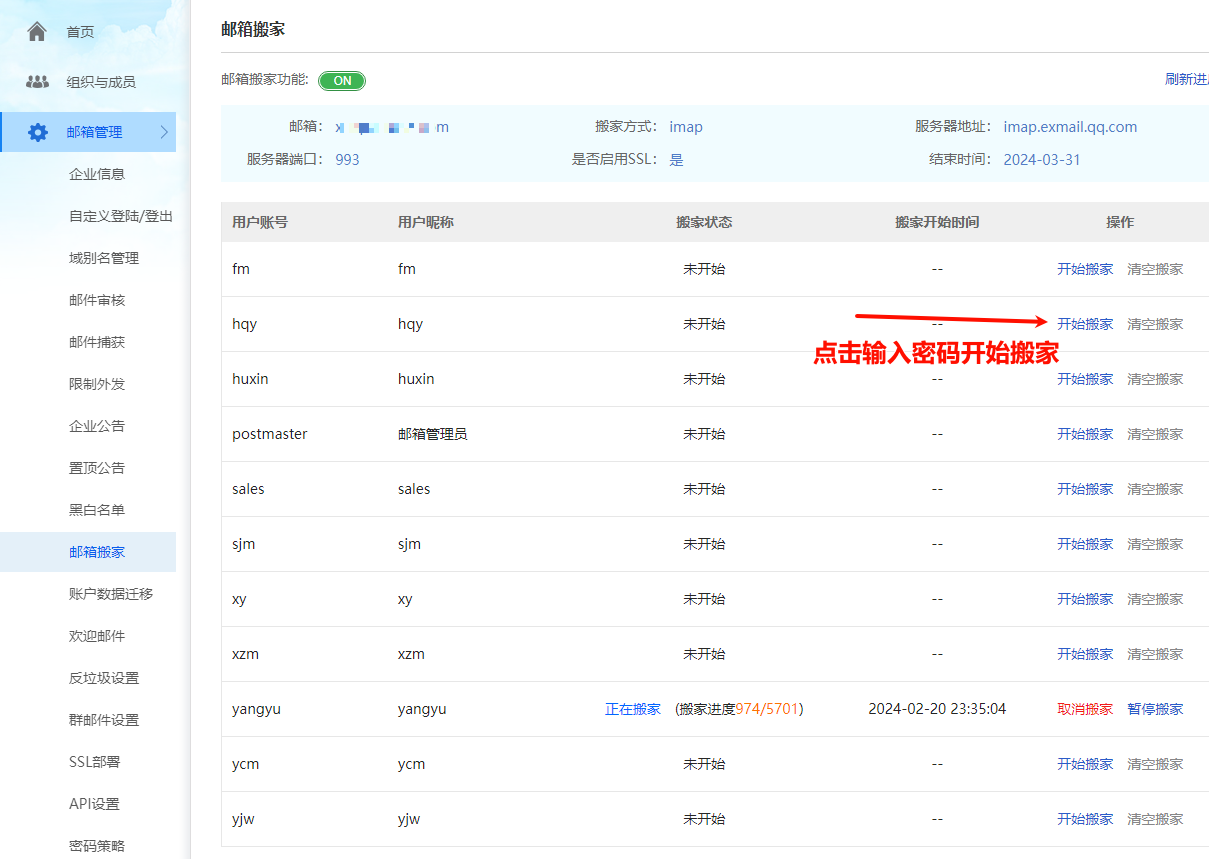
Task: Open 置顶公告 submenu item
Action: 97,468
